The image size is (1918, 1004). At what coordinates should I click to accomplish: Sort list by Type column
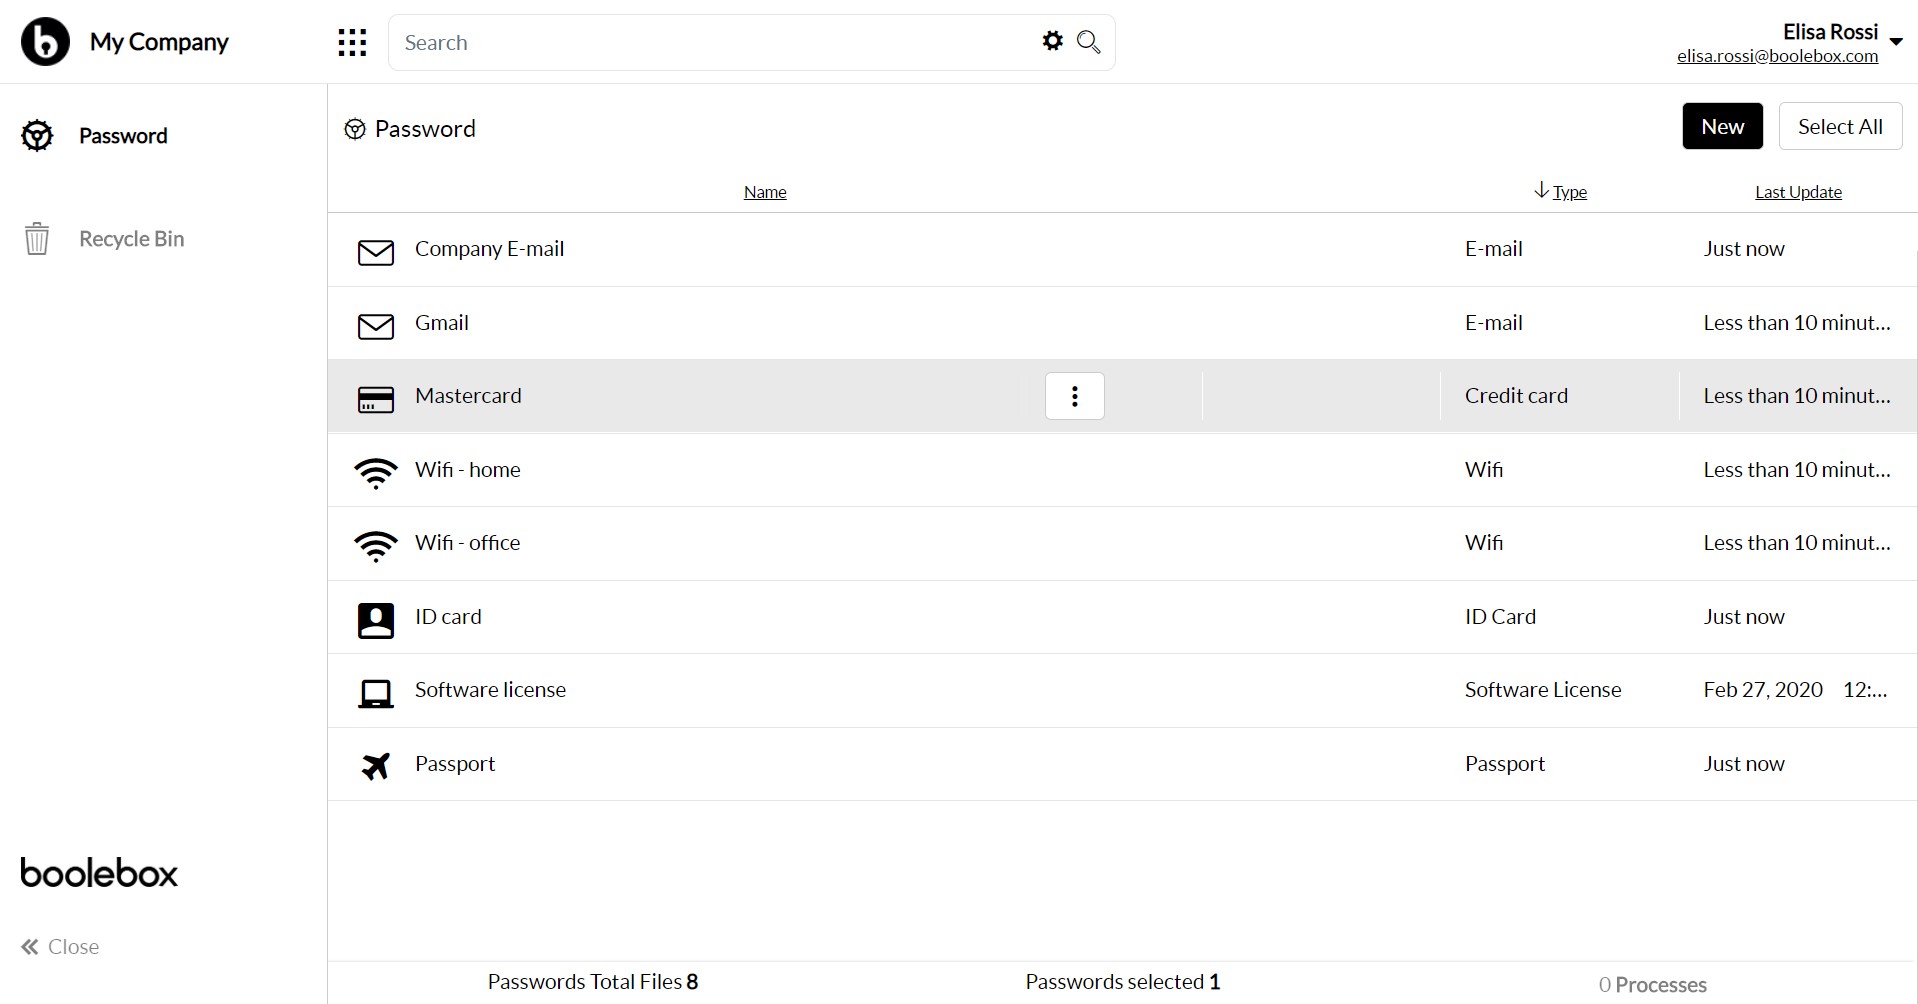[x=1568, y=192]
